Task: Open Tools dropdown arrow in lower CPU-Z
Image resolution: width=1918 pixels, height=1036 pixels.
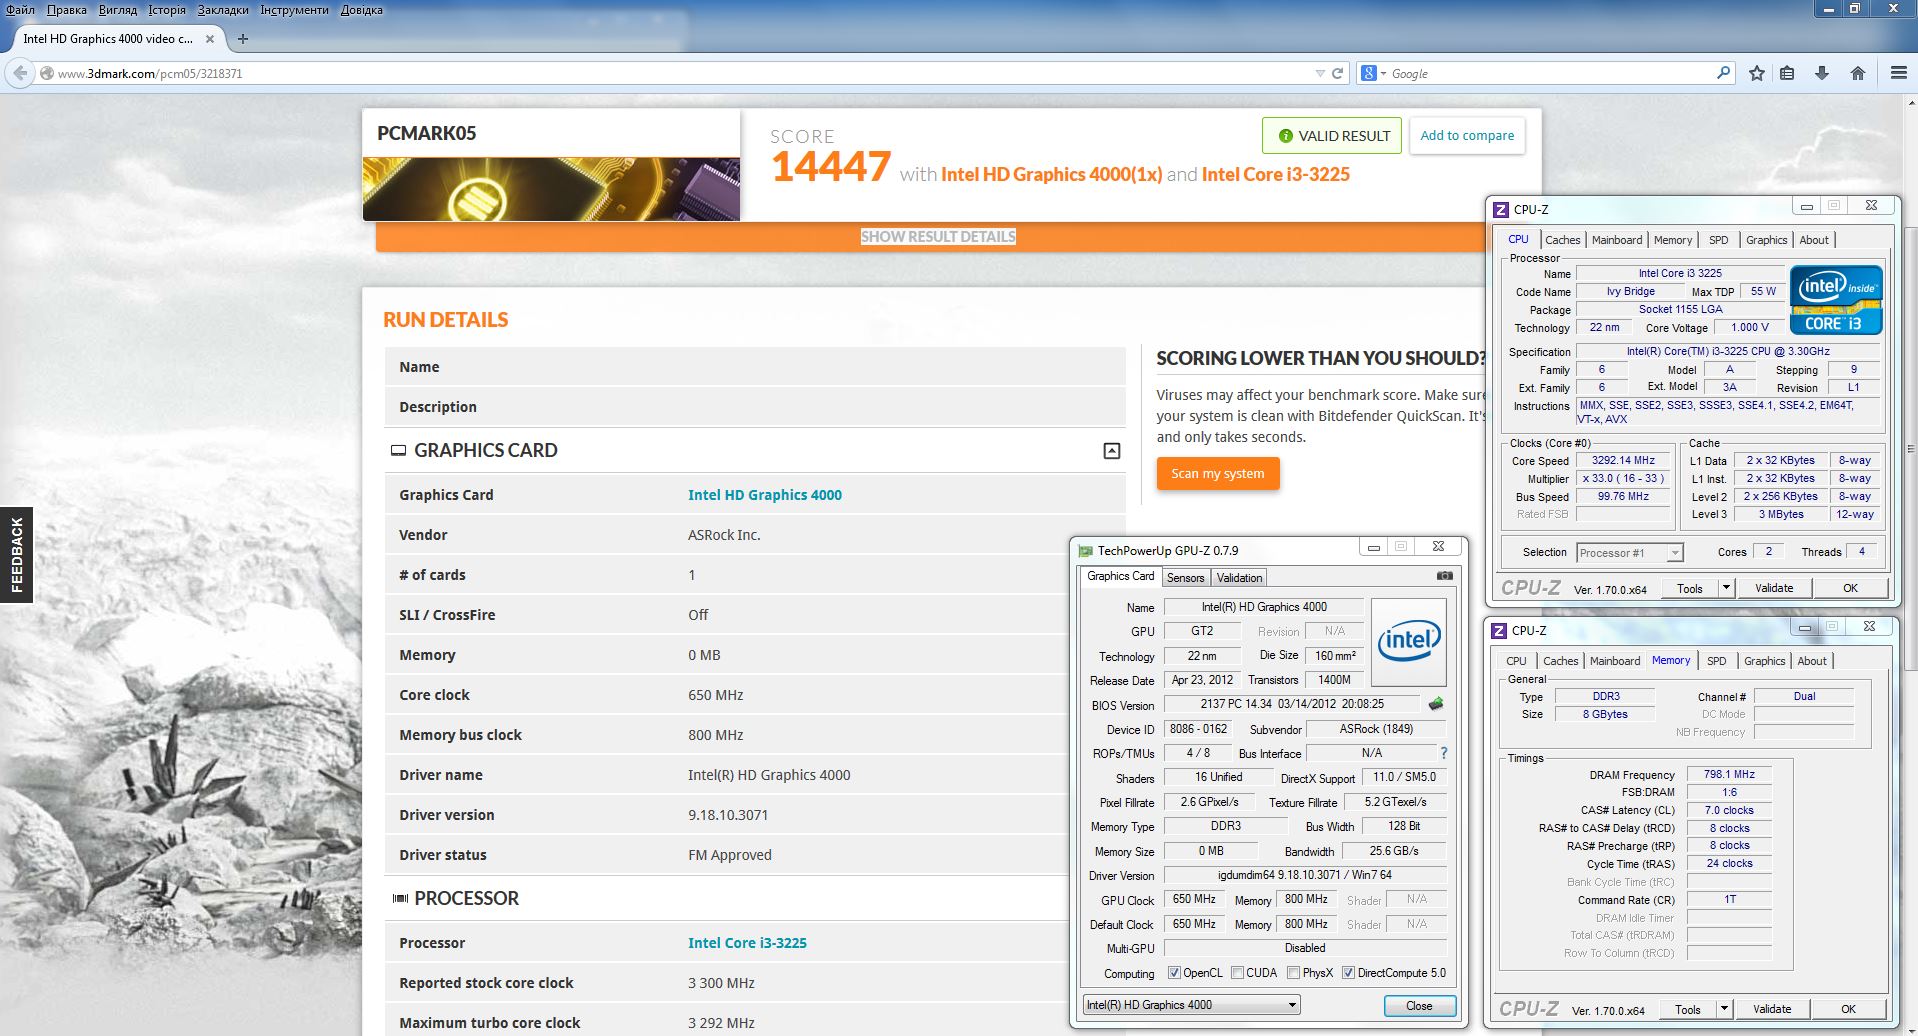Action: coord(1724,1009)
